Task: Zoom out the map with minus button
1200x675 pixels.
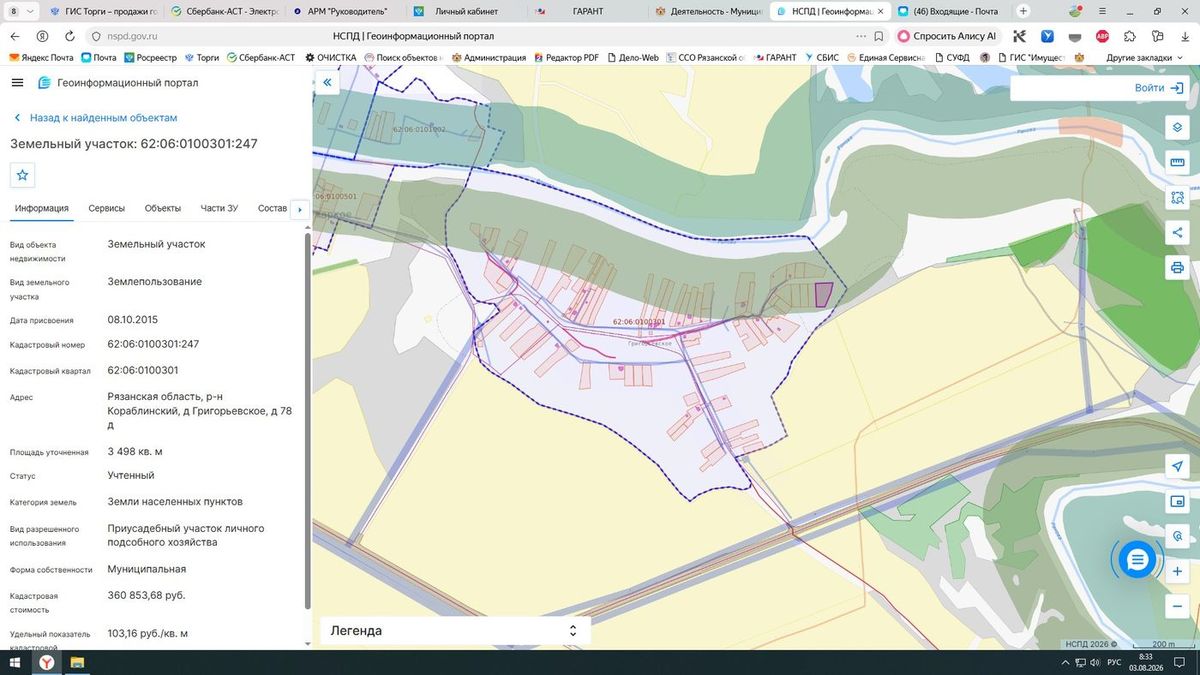Action: coord(1178,606)
